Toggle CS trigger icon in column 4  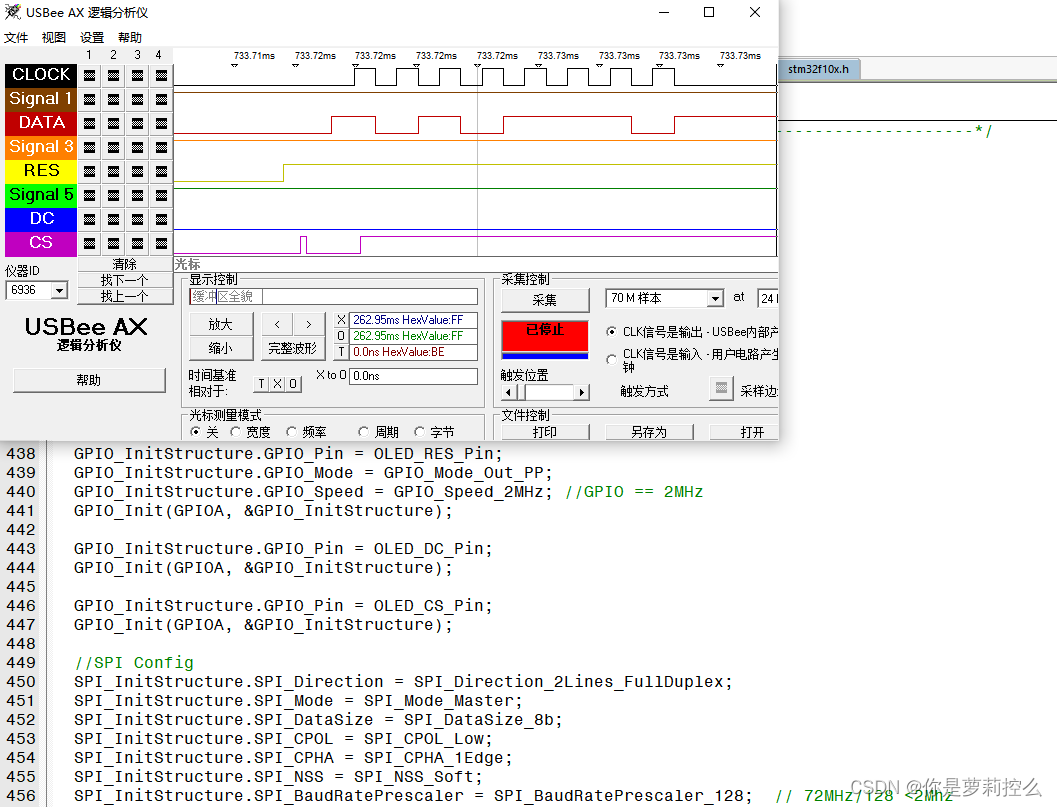[x=161, y=243]
